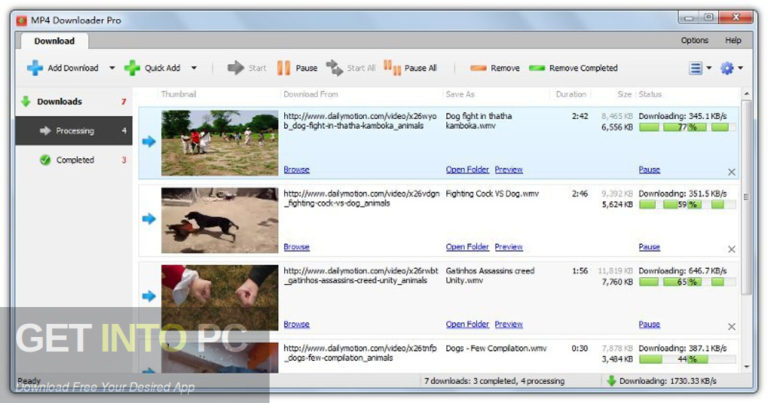The image size is (768, 403).
Task: Click the Remove toolbar button
Action: 495,68
